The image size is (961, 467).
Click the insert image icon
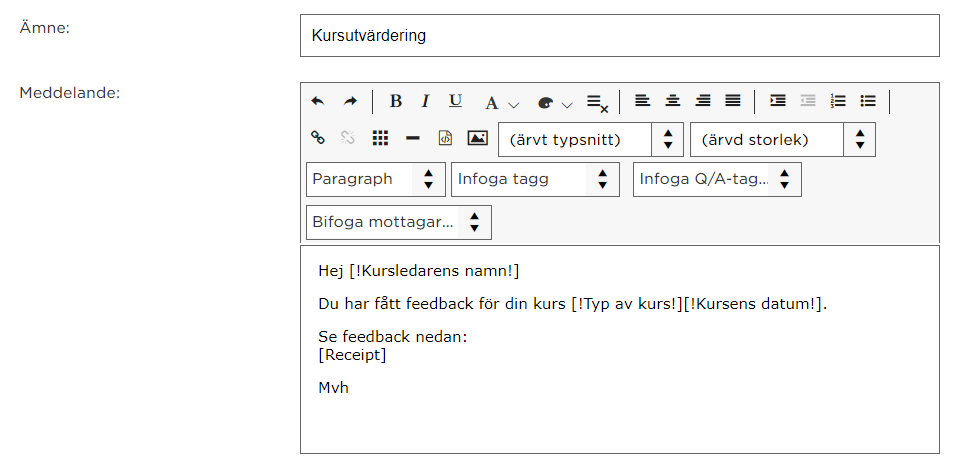click(x=477, y=138)
